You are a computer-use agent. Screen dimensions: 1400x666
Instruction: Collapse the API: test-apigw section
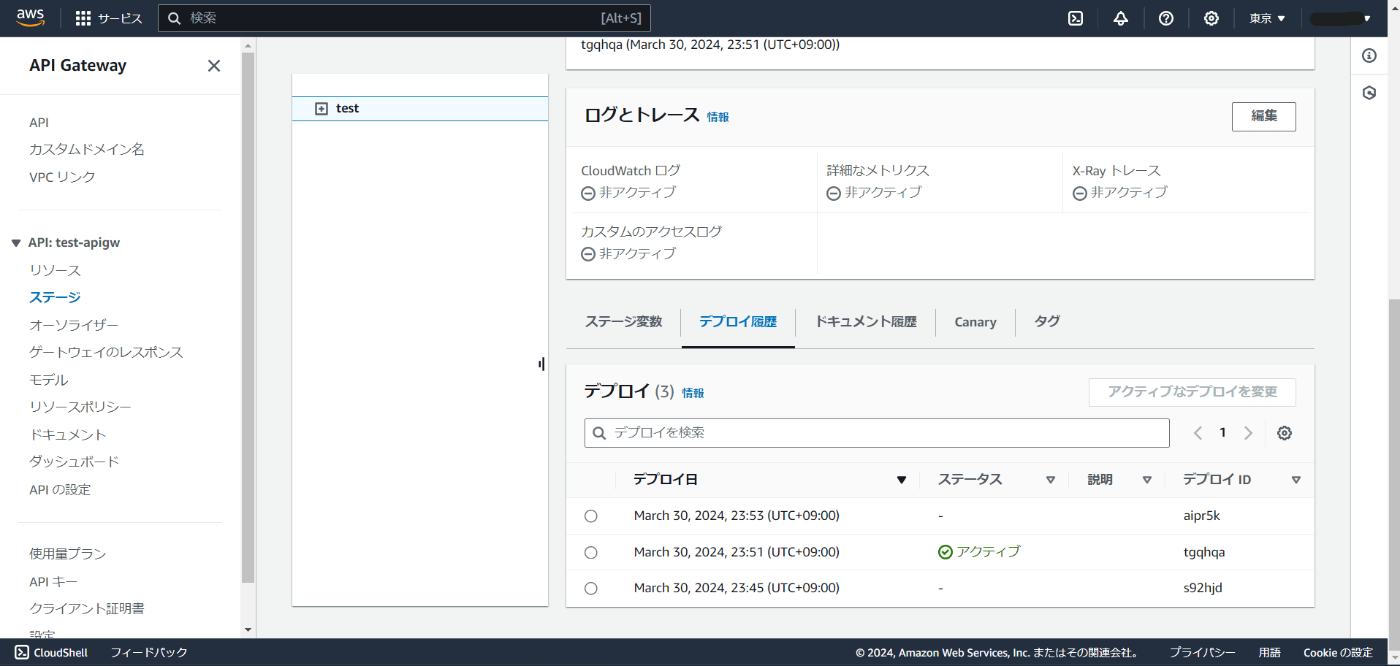point(16,243)
